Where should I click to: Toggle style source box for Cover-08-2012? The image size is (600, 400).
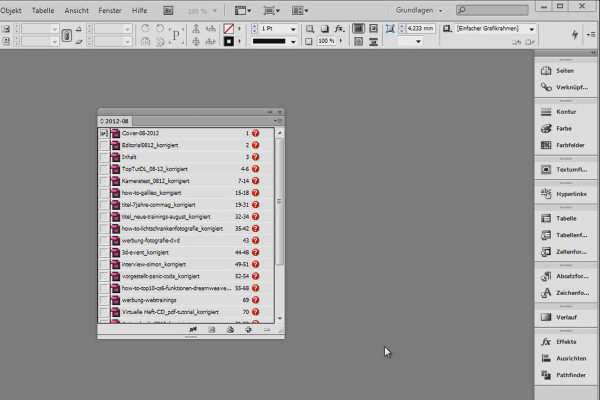[x=104, y=133]
